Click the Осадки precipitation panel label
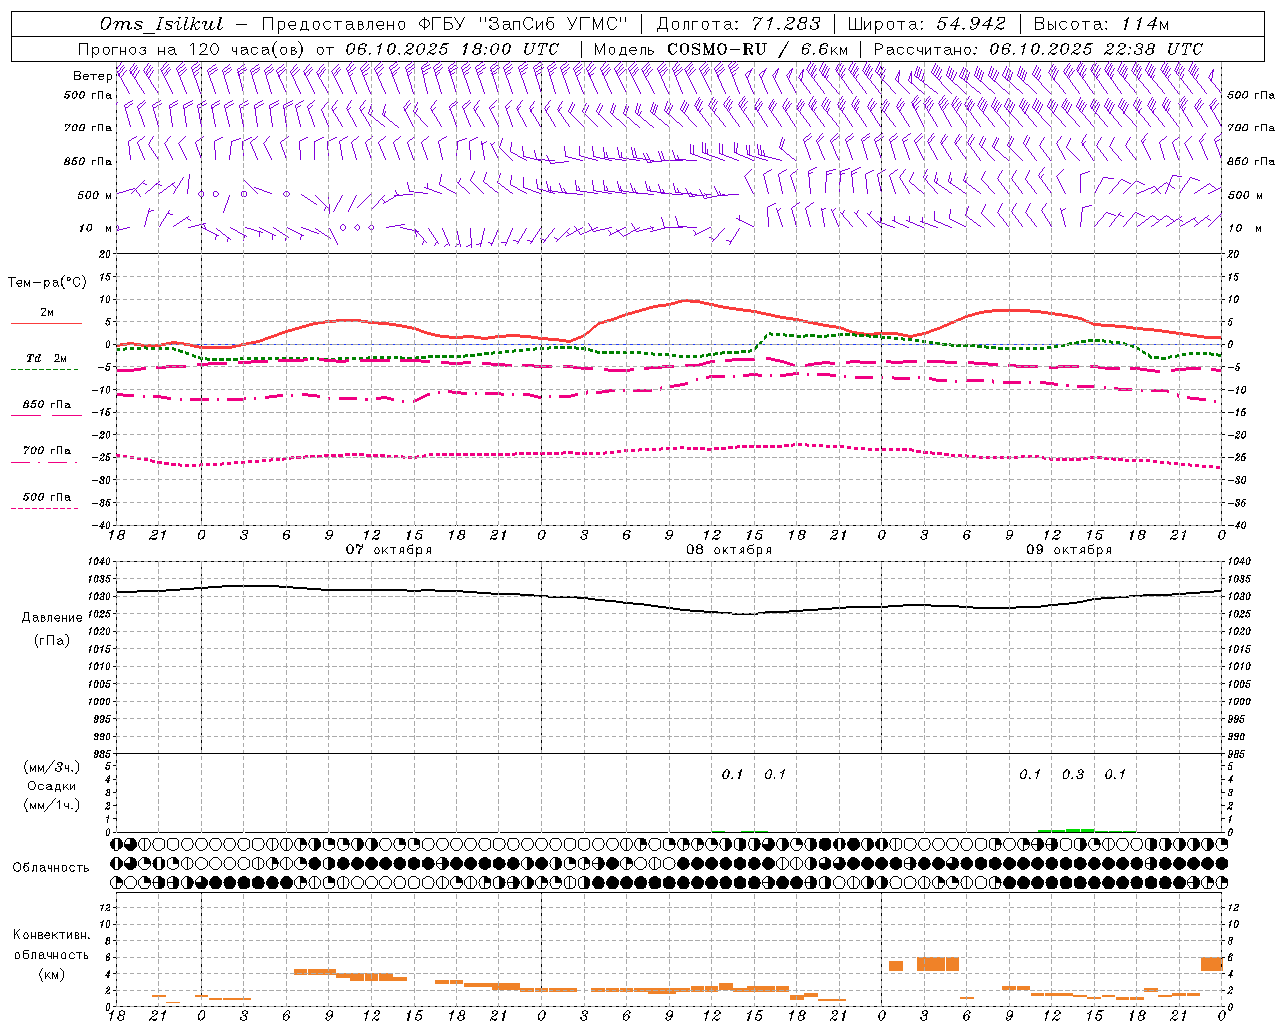The image size is (1280, 1024). coord(52,787)
